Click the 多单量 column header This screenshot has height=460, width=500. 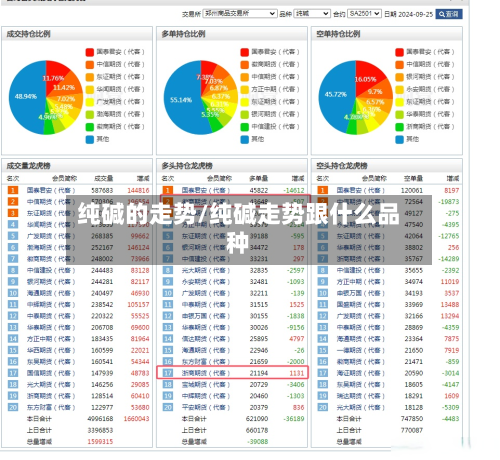coord(259,179)
